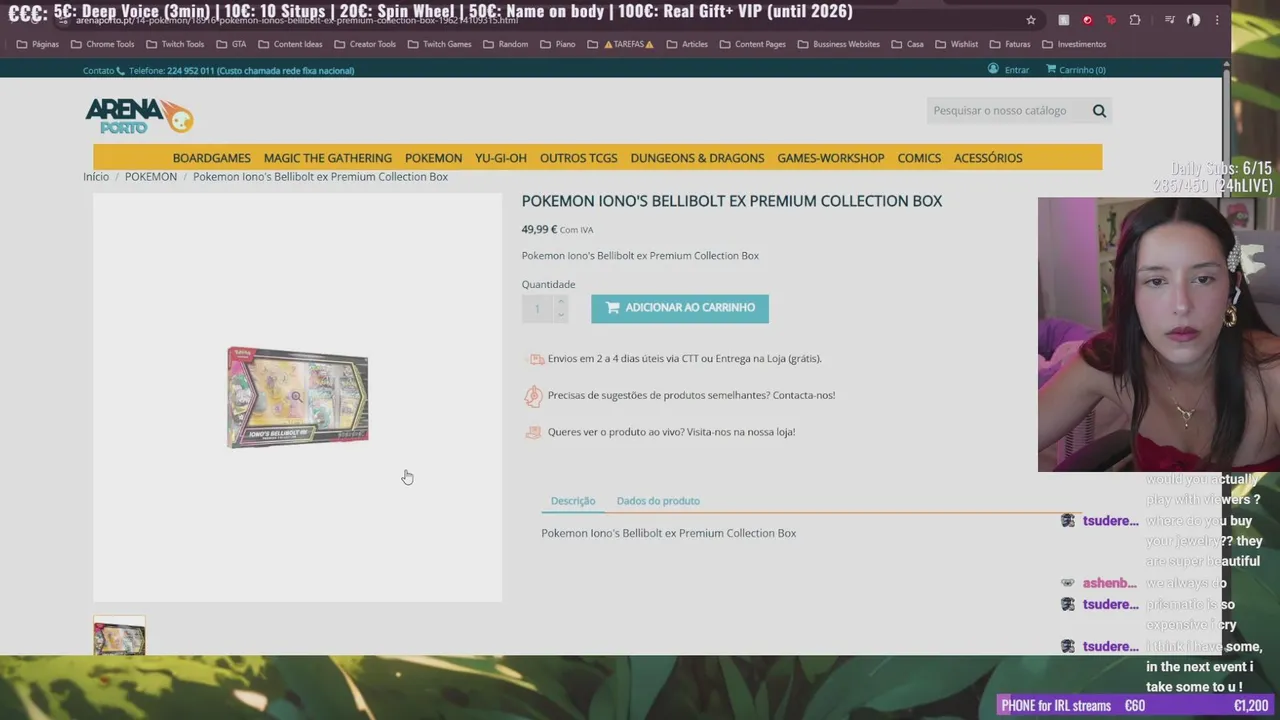Image resolution: width=1280 pixels, height=720 pixels.
Task: Click the search magnifier icon
Action: tap(1099, 111)
